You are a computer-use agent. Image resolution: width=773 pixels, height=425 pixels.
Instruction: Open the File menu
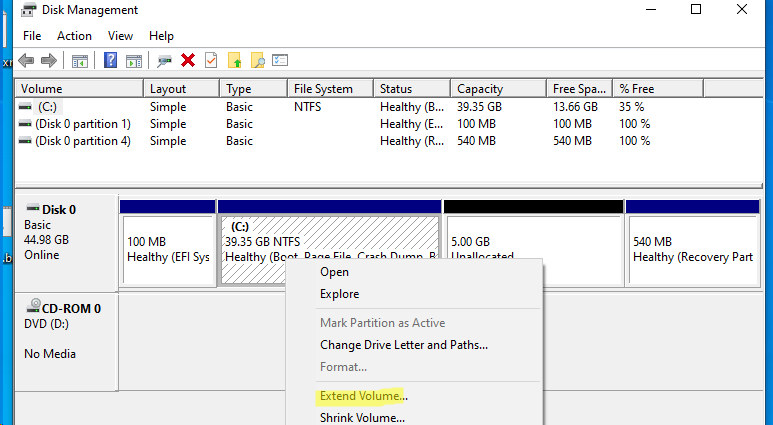pyautogui.click(x=32, y=36)
